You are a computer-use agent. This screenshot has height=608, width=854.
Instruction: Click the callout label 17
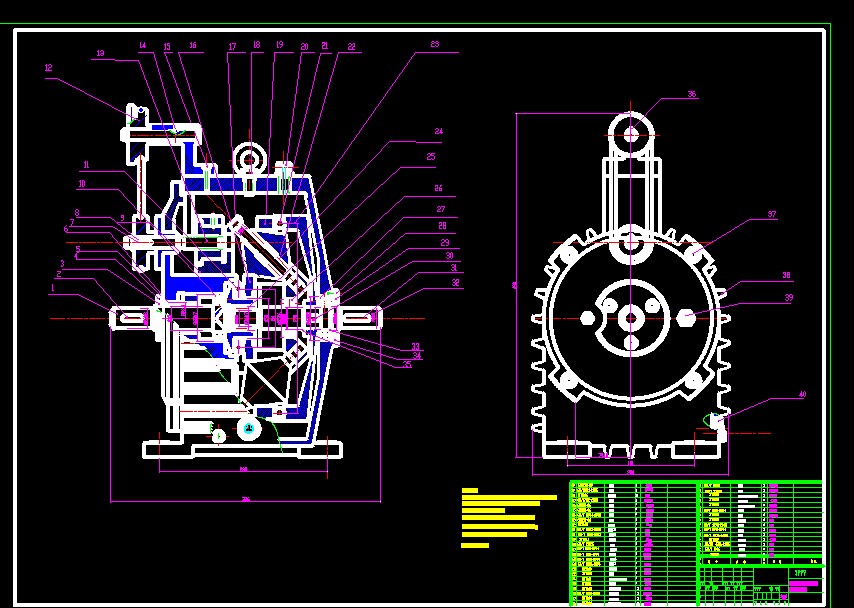pyautogui.click(x=233, y=47)
